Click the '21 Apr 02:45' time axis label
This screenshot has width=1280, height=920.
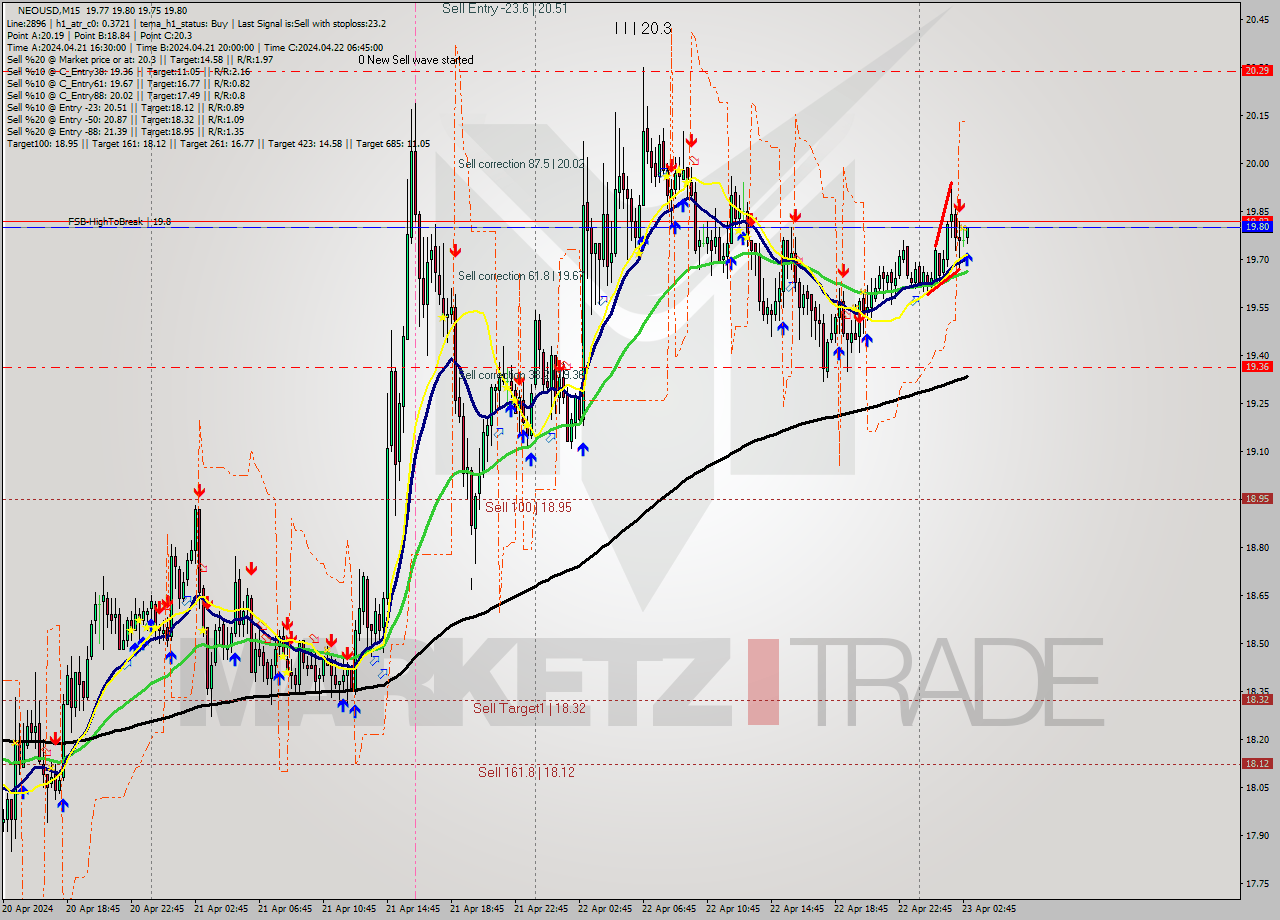pos(221,909)
